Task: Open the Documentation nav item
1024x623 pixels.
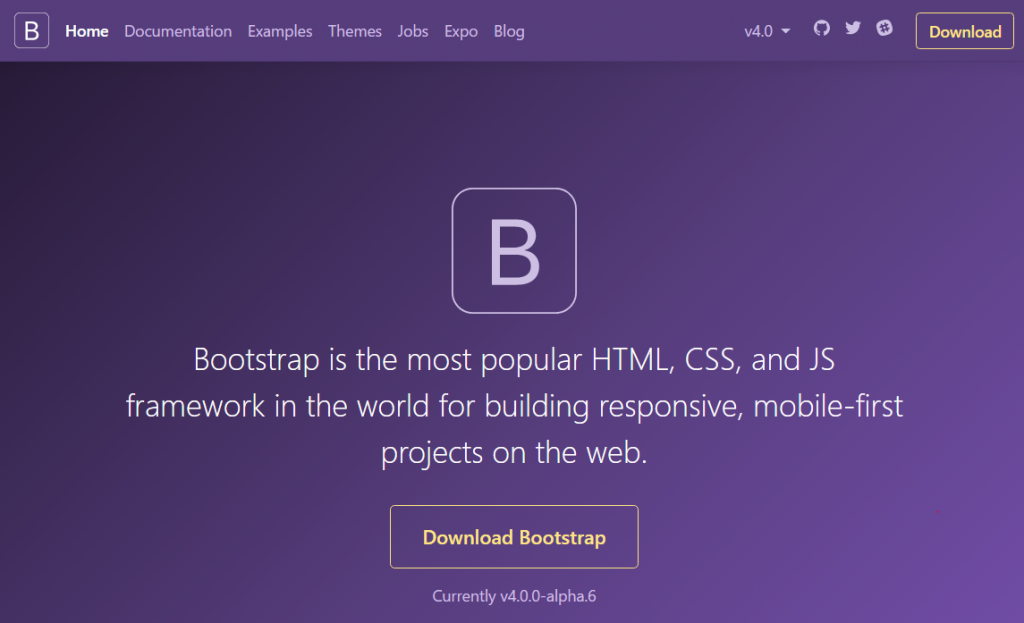Action: pos(178,31)
